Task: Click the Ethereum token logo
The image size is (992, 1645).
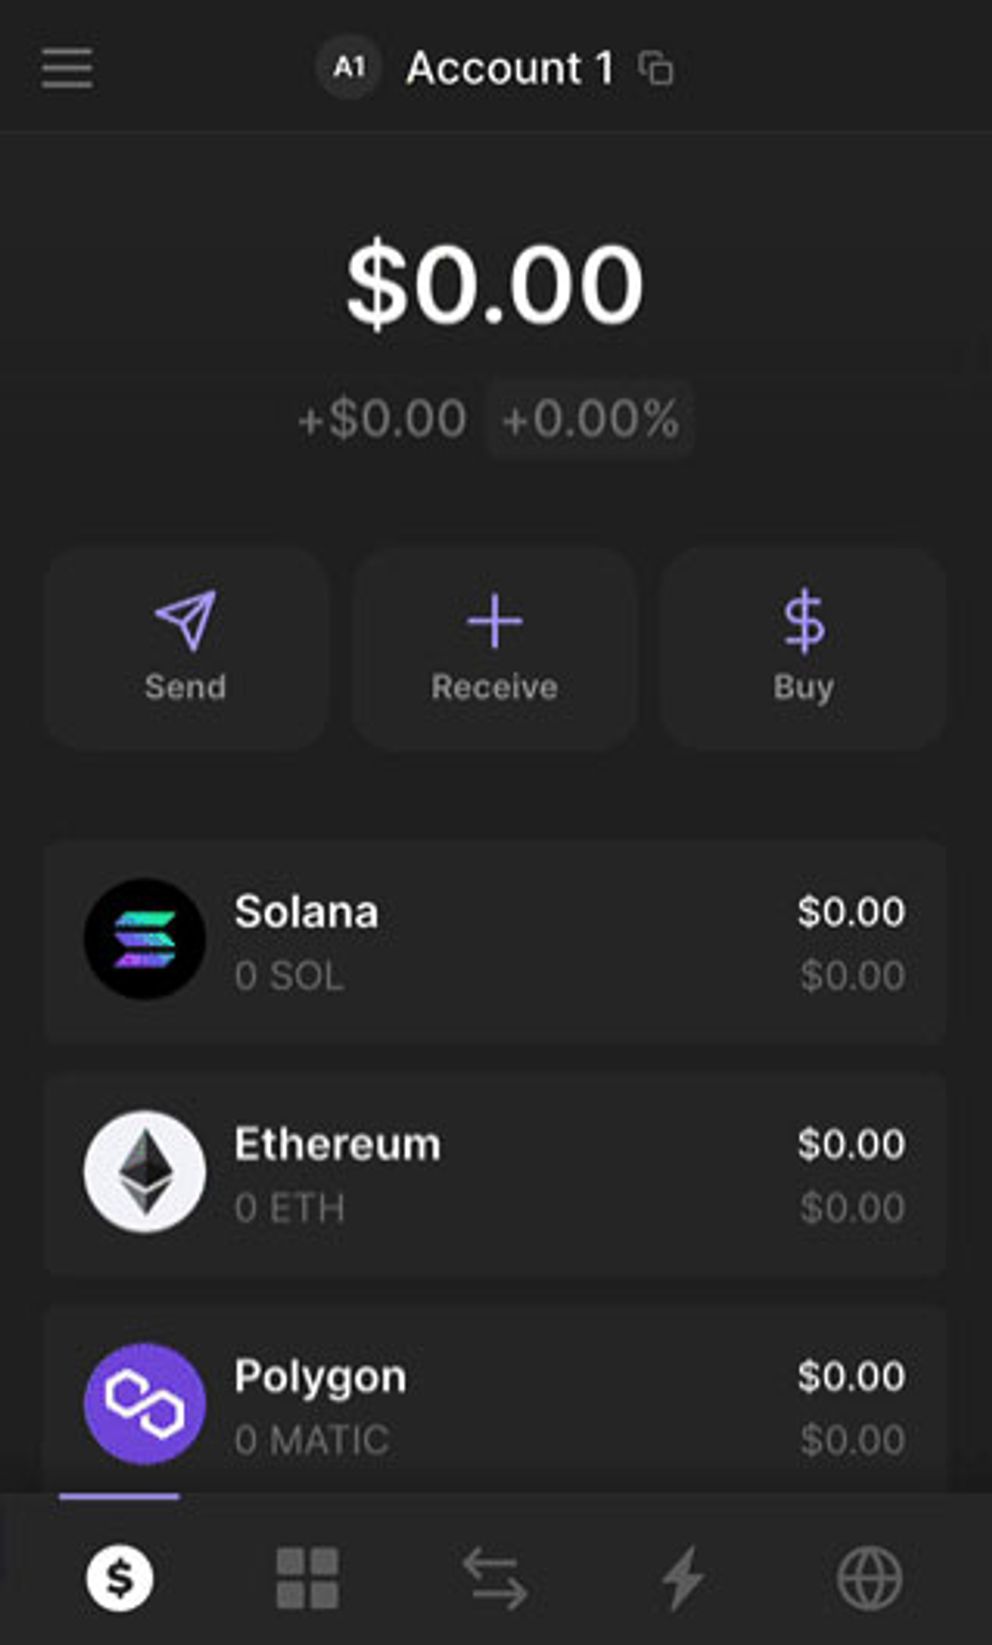Action: coord(145,1172)
